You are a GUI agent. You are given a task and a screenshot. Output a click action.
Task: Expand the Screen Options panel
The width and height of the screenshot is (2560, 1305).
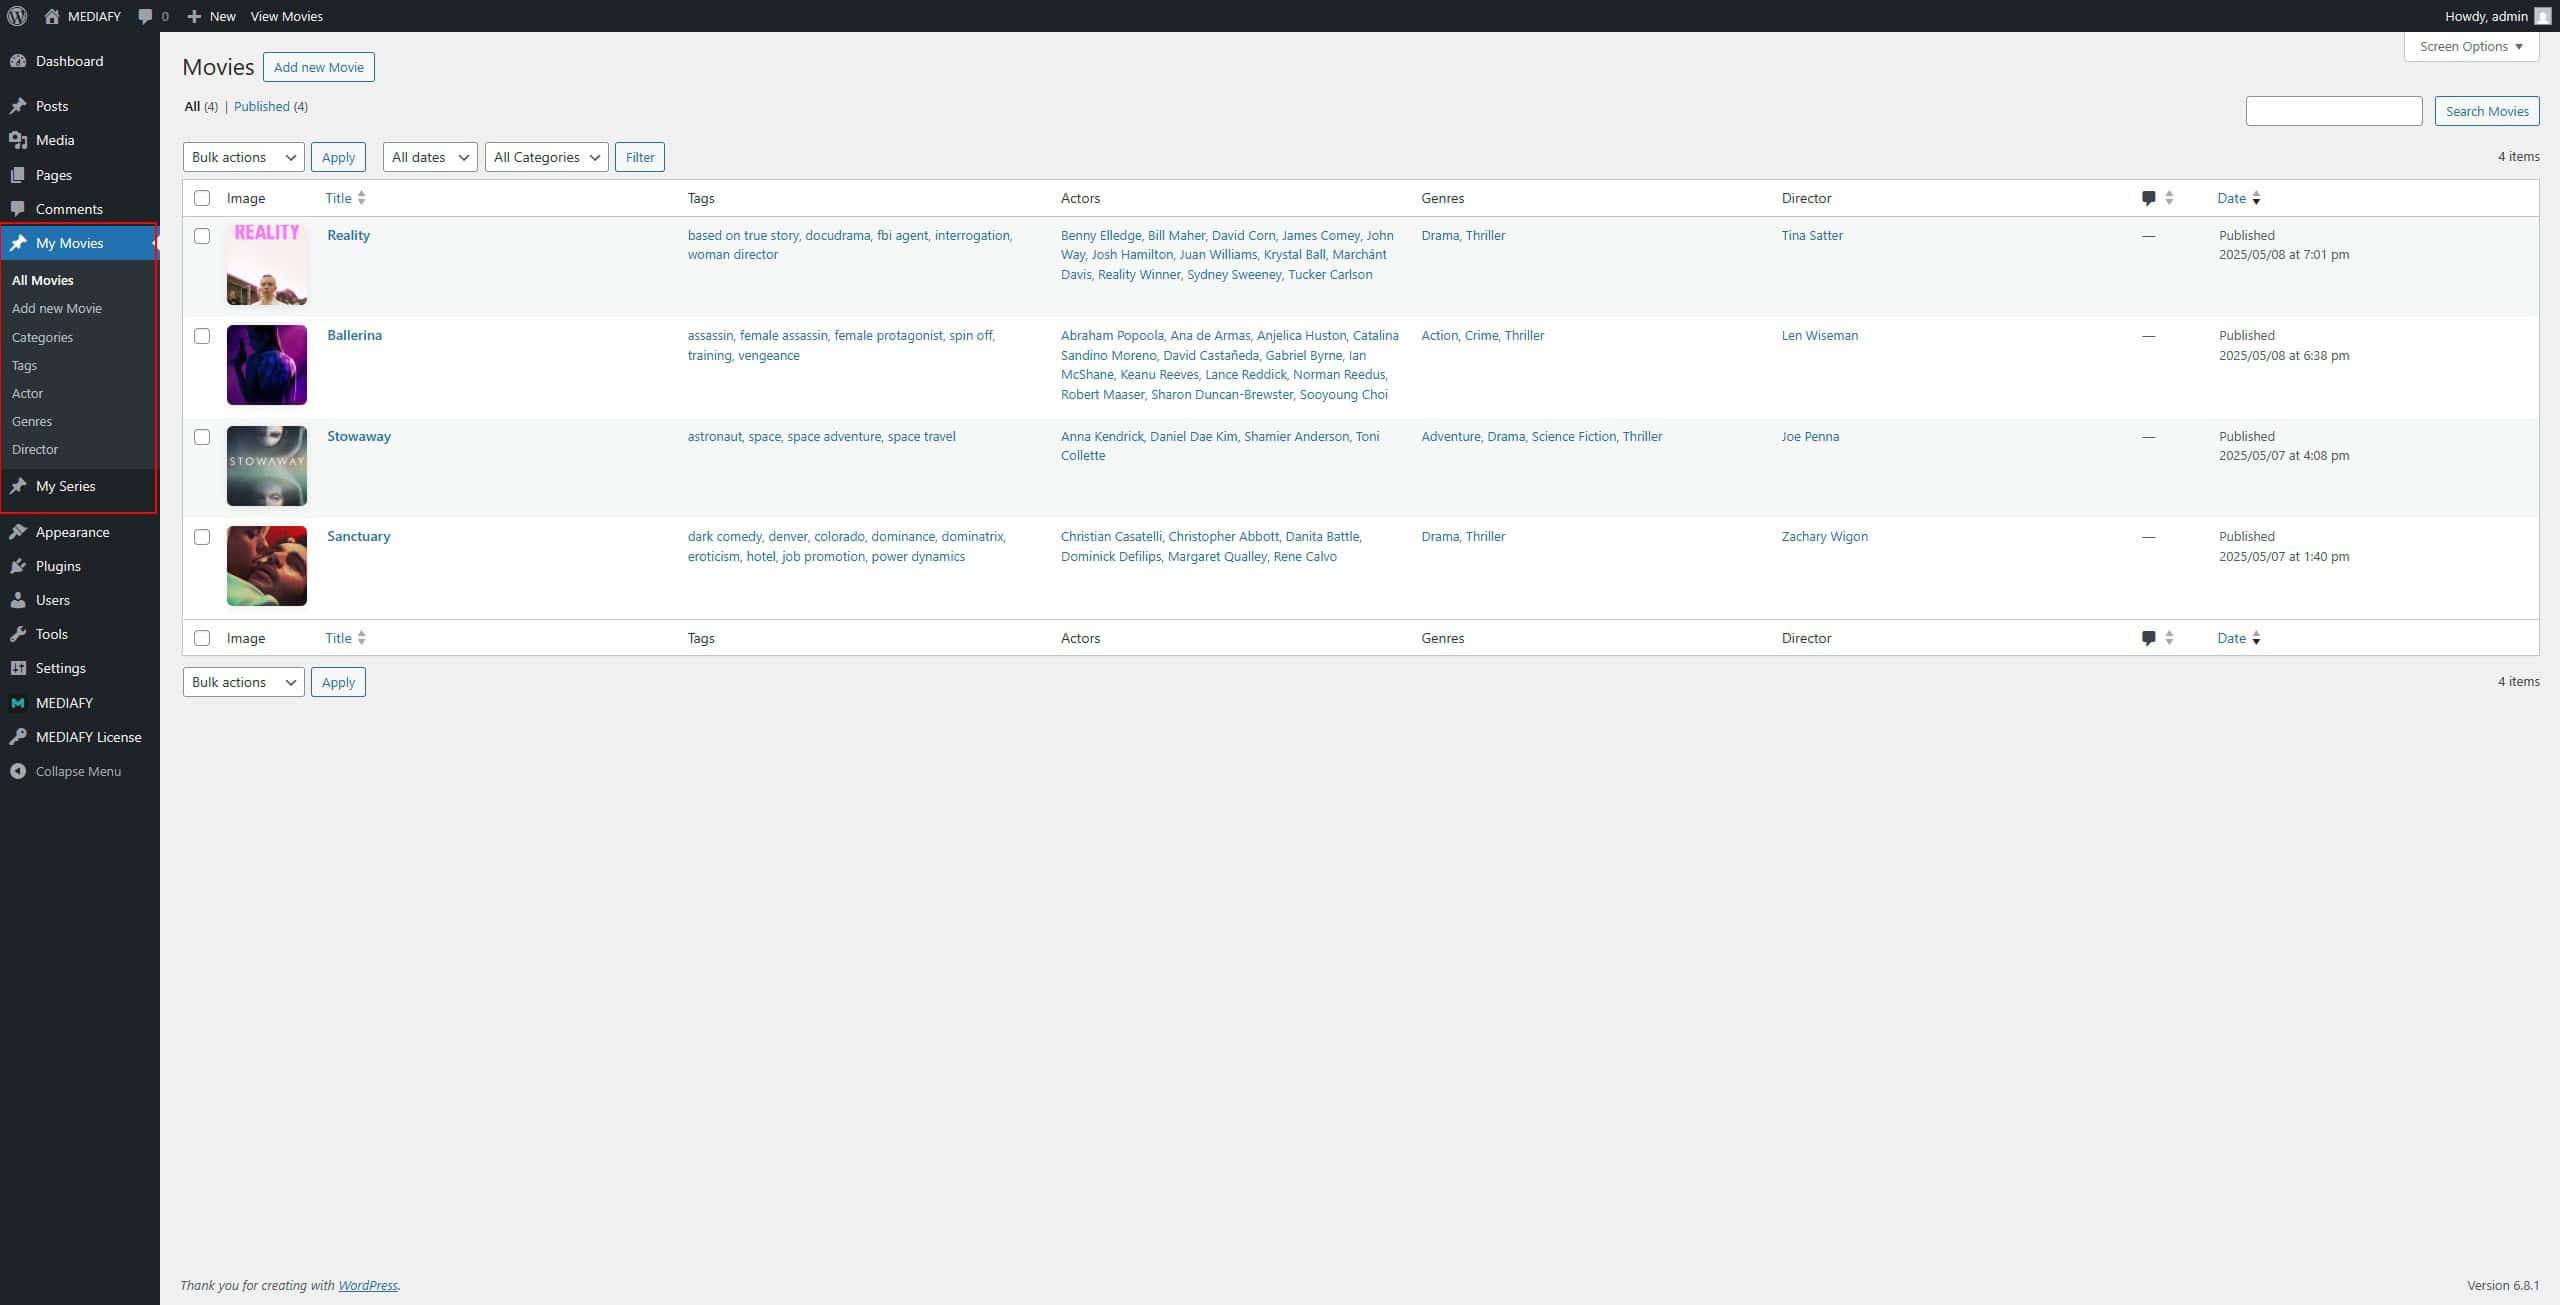click(x=2471, y=46)
